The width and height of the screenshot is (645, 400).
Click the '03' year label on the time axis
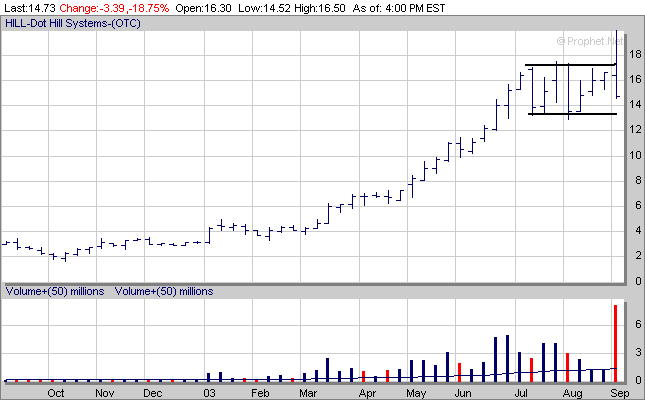[209, 393]
